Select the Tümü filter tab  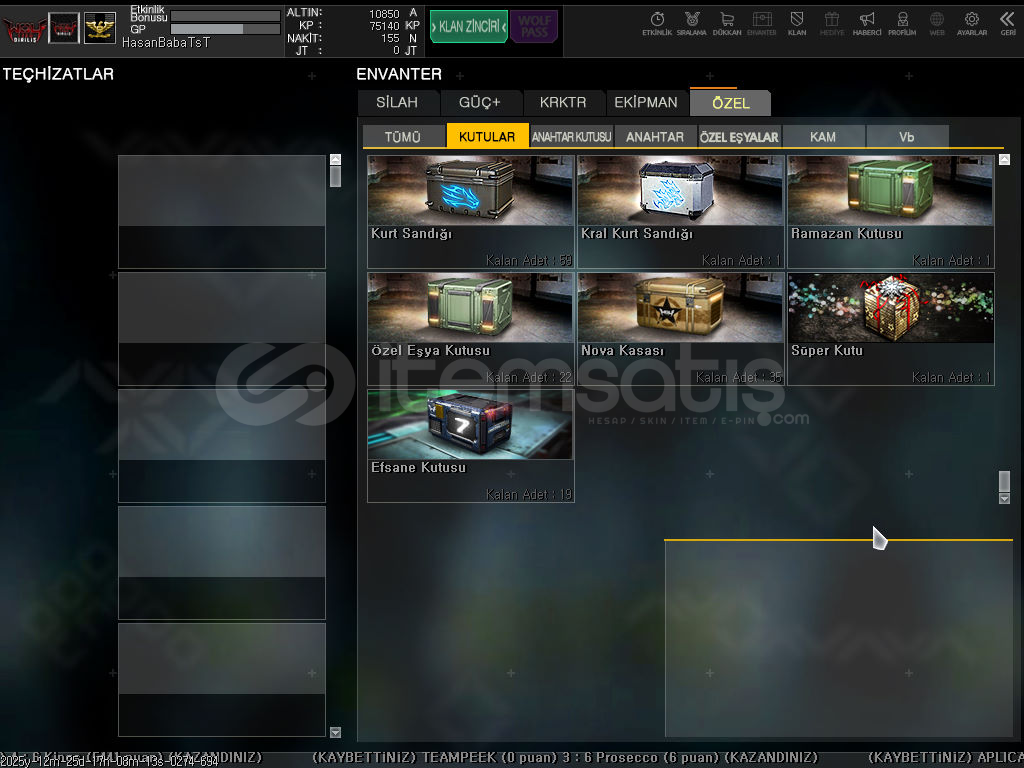click(403, 137)
